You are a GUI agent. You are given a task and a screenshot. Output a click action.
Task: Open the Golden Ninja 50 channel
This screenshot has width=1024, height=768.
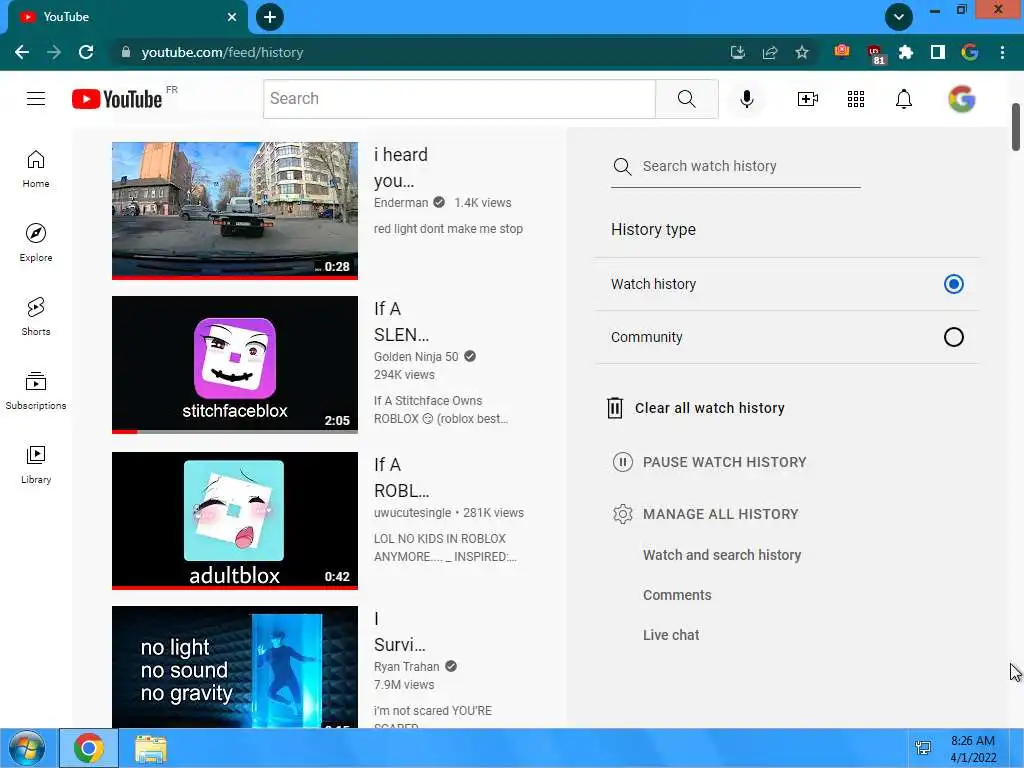coord(416,357)
